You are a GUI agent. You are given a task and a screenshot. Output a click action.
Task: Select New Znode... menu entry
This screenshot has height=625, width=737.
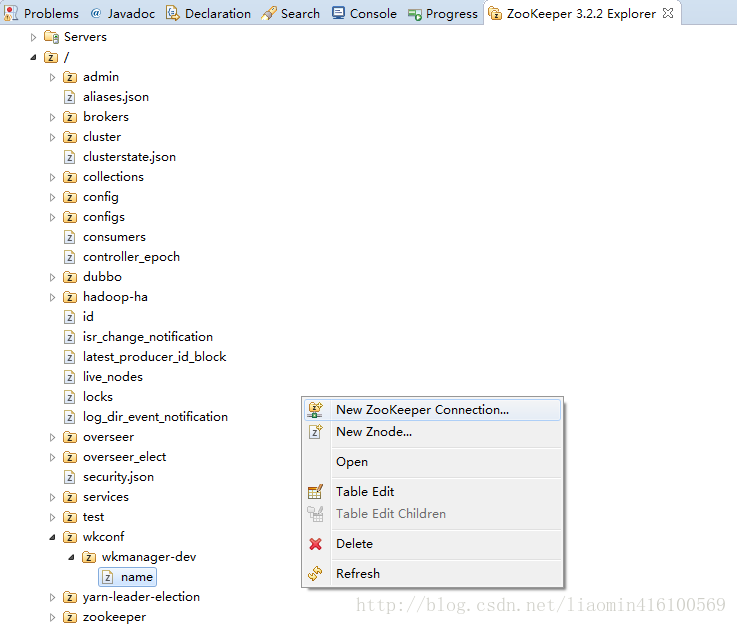374,432
